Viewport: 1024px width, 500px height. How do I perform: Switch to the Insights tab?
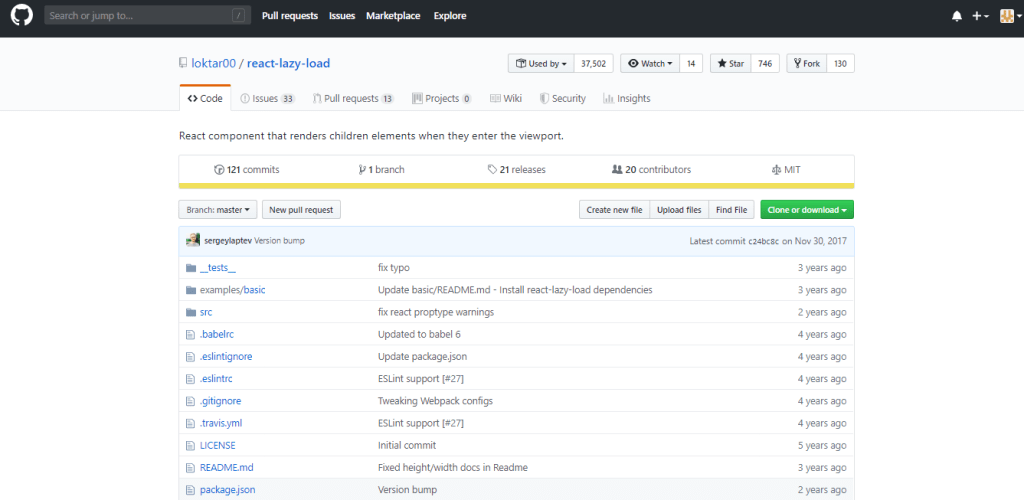point(627,99)
